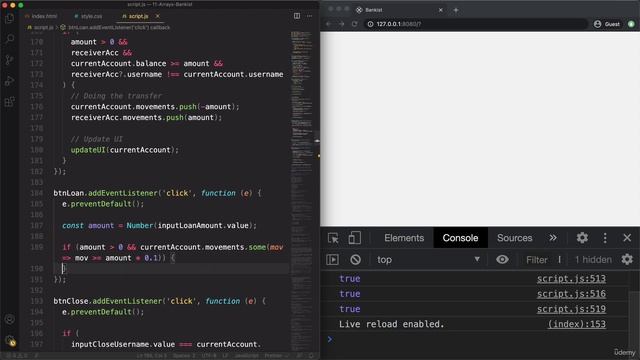Reload the Bankist page
The width and height of the screenshot is (640, 360).
[x=355, y=24]
